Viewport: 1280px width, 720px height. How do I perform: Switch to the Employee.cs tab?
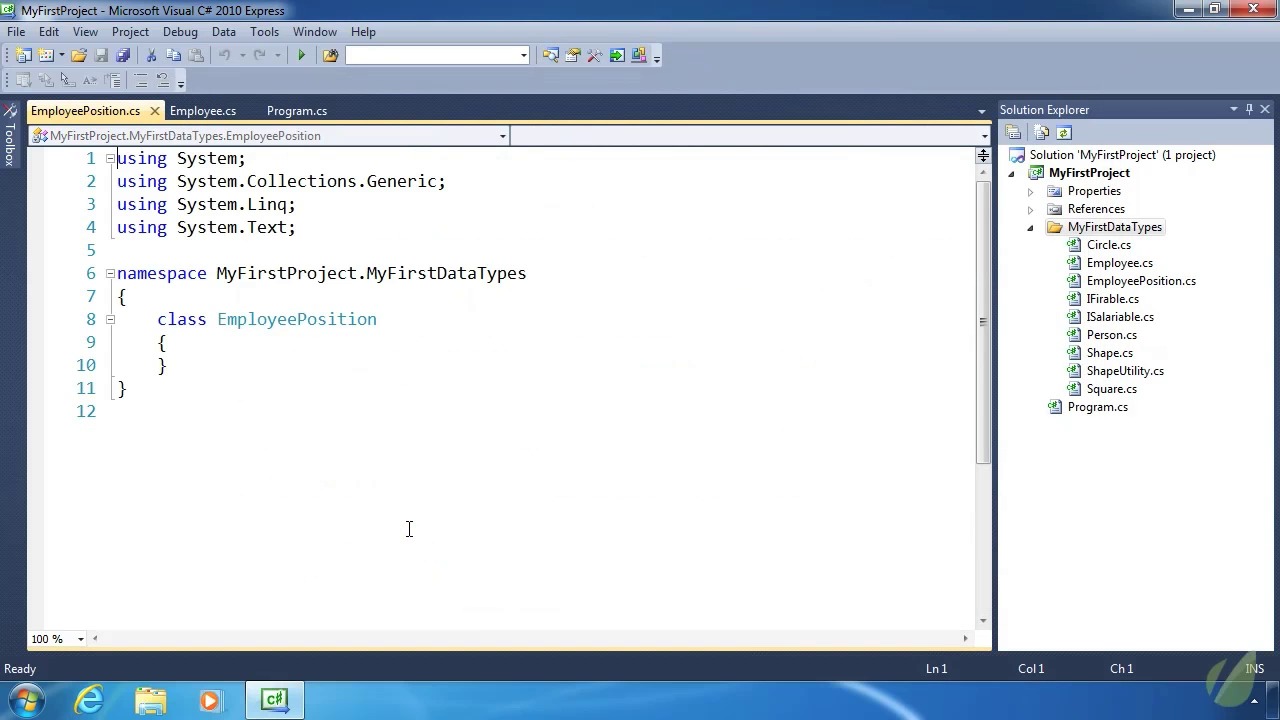tap(203, 111)
